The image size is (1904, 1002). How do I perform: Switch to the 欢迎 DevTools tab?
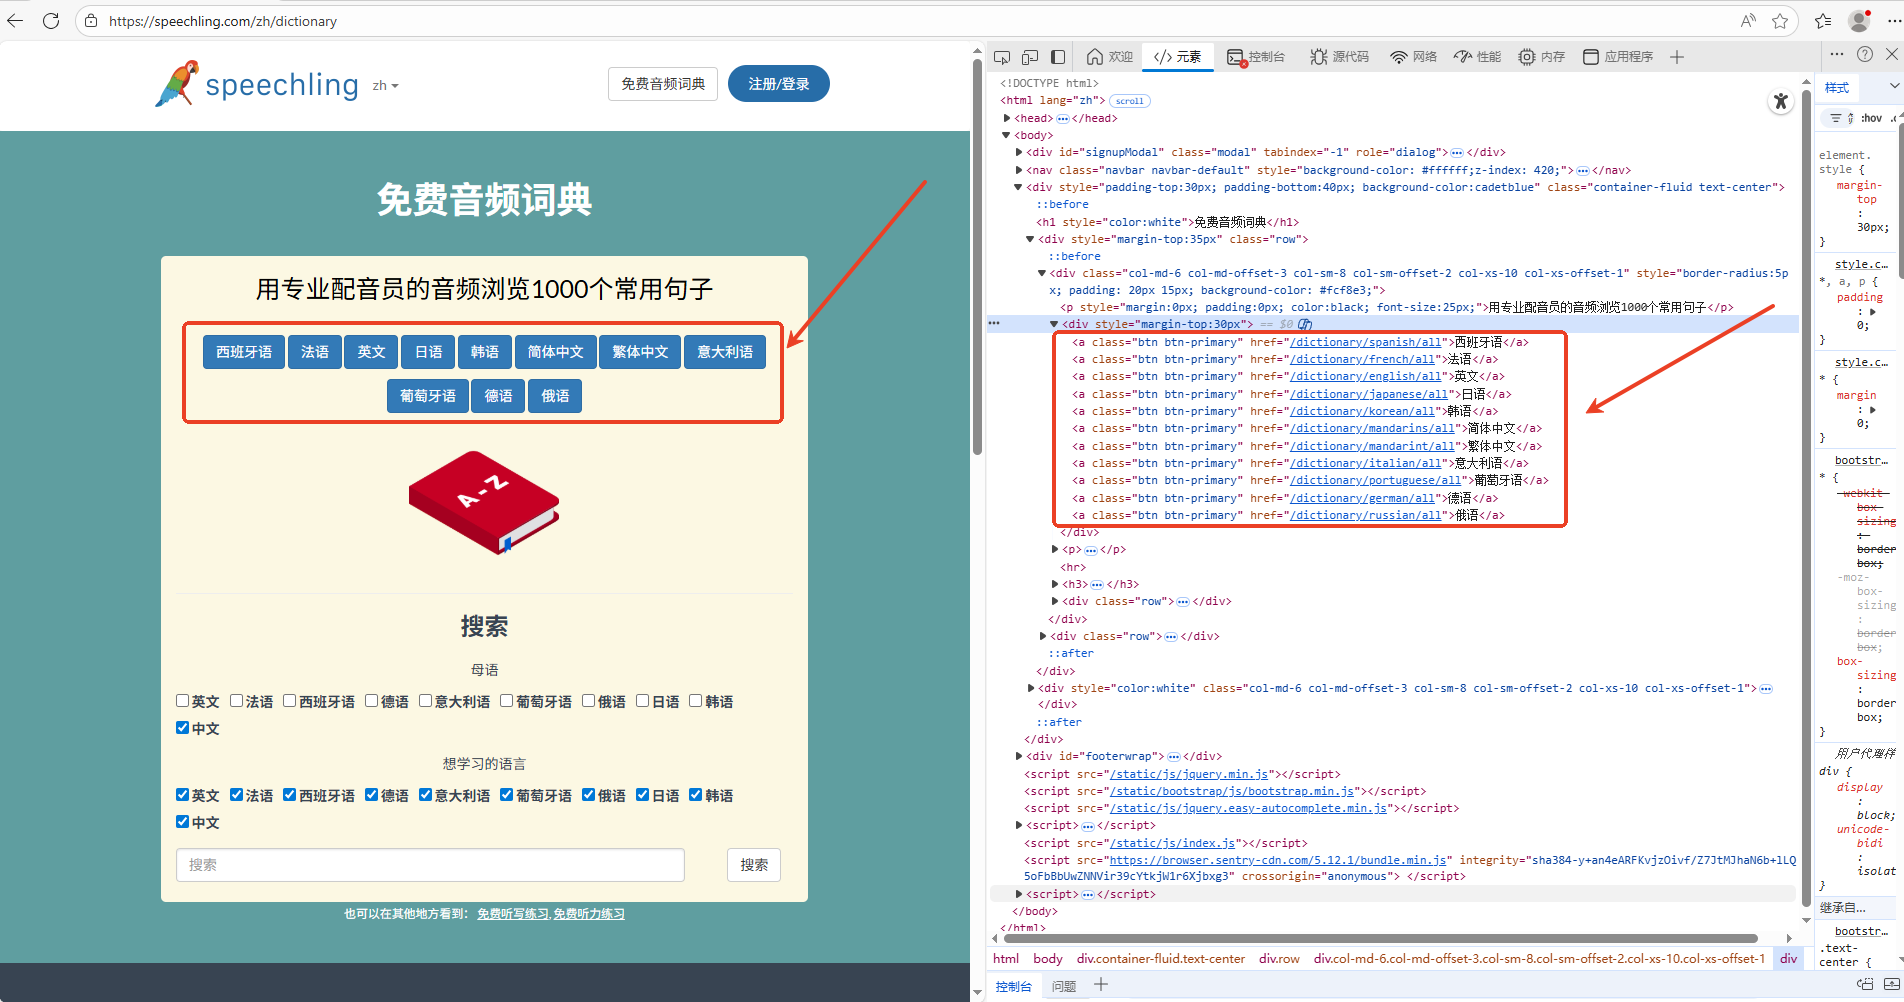click(x=1110, y=57)
